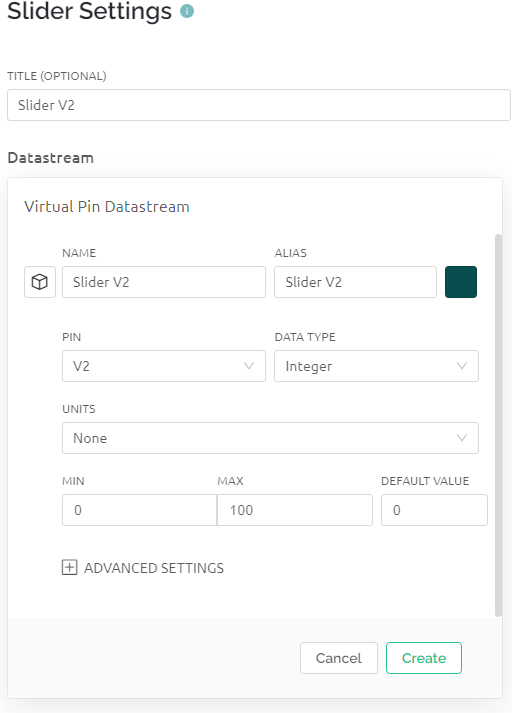Open the datastream cube icon picker
Image resolution: width=512 pixels, height=713 pixels.
point(40,282)
